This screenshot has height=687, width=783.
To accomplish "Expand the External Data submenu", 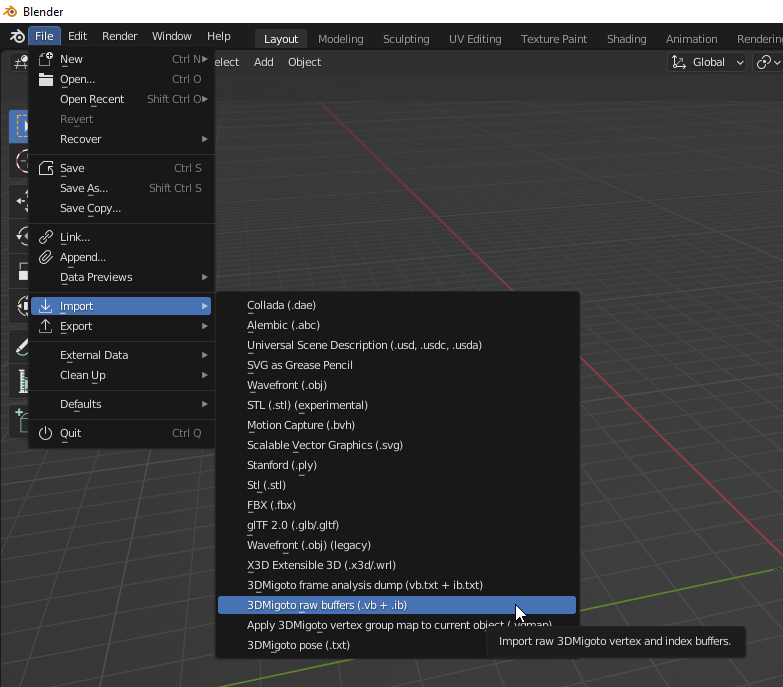I will point(121,355).
